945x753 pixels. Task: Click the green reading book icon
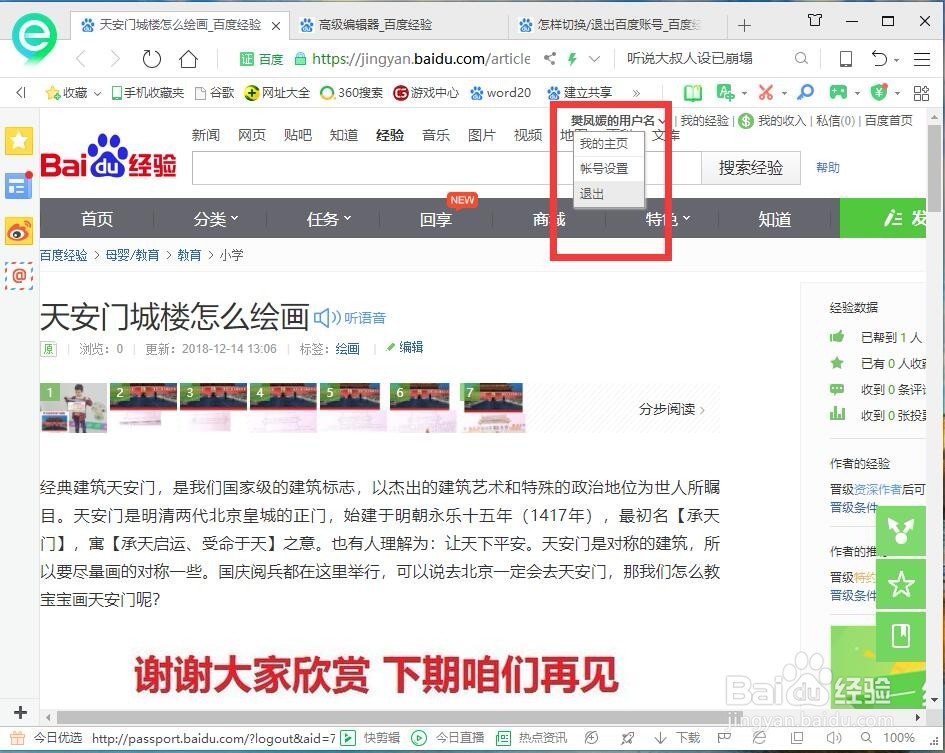[693, 93]
